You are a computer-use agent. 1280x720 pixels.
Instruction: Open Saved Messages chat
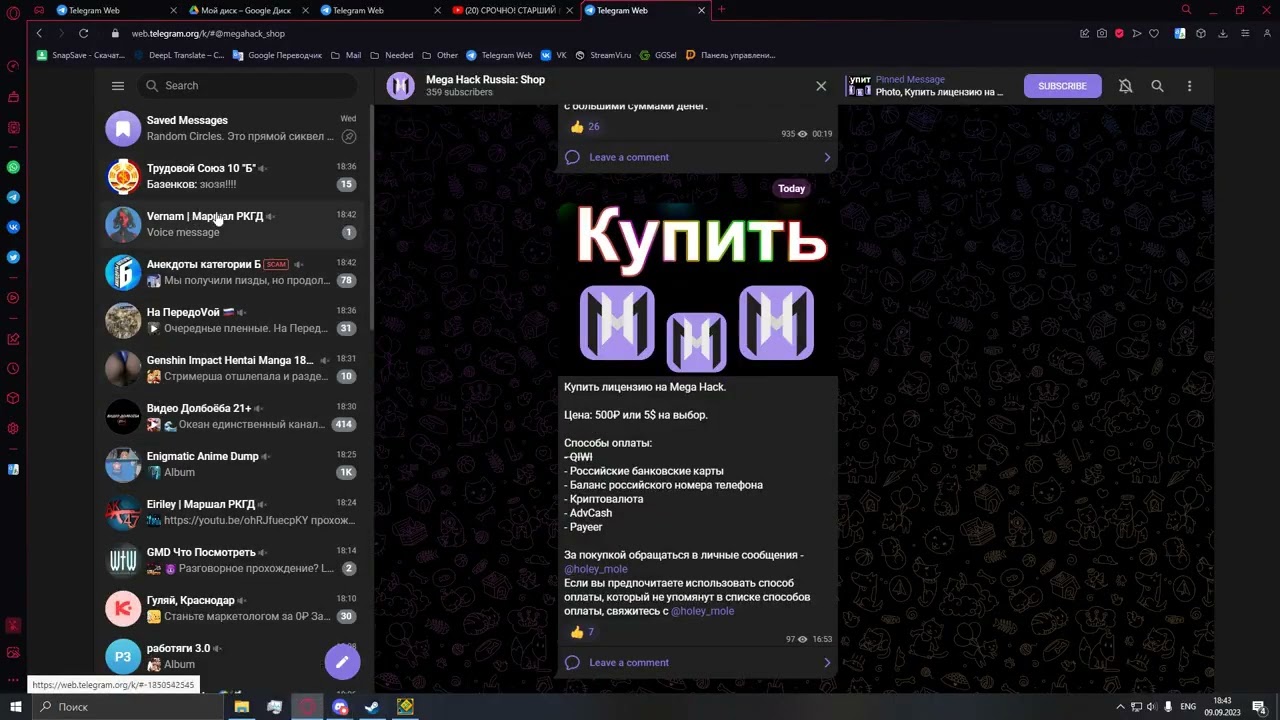click(233, 128)
